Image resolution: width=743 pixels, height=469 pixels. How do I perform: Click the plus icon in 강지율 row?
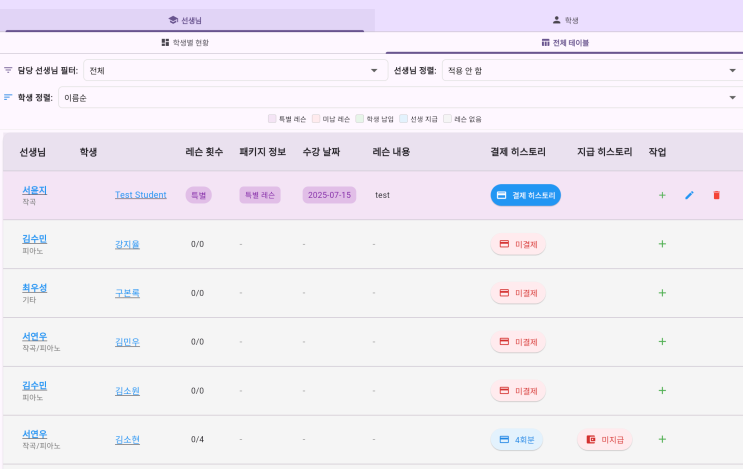pos(662,244)
